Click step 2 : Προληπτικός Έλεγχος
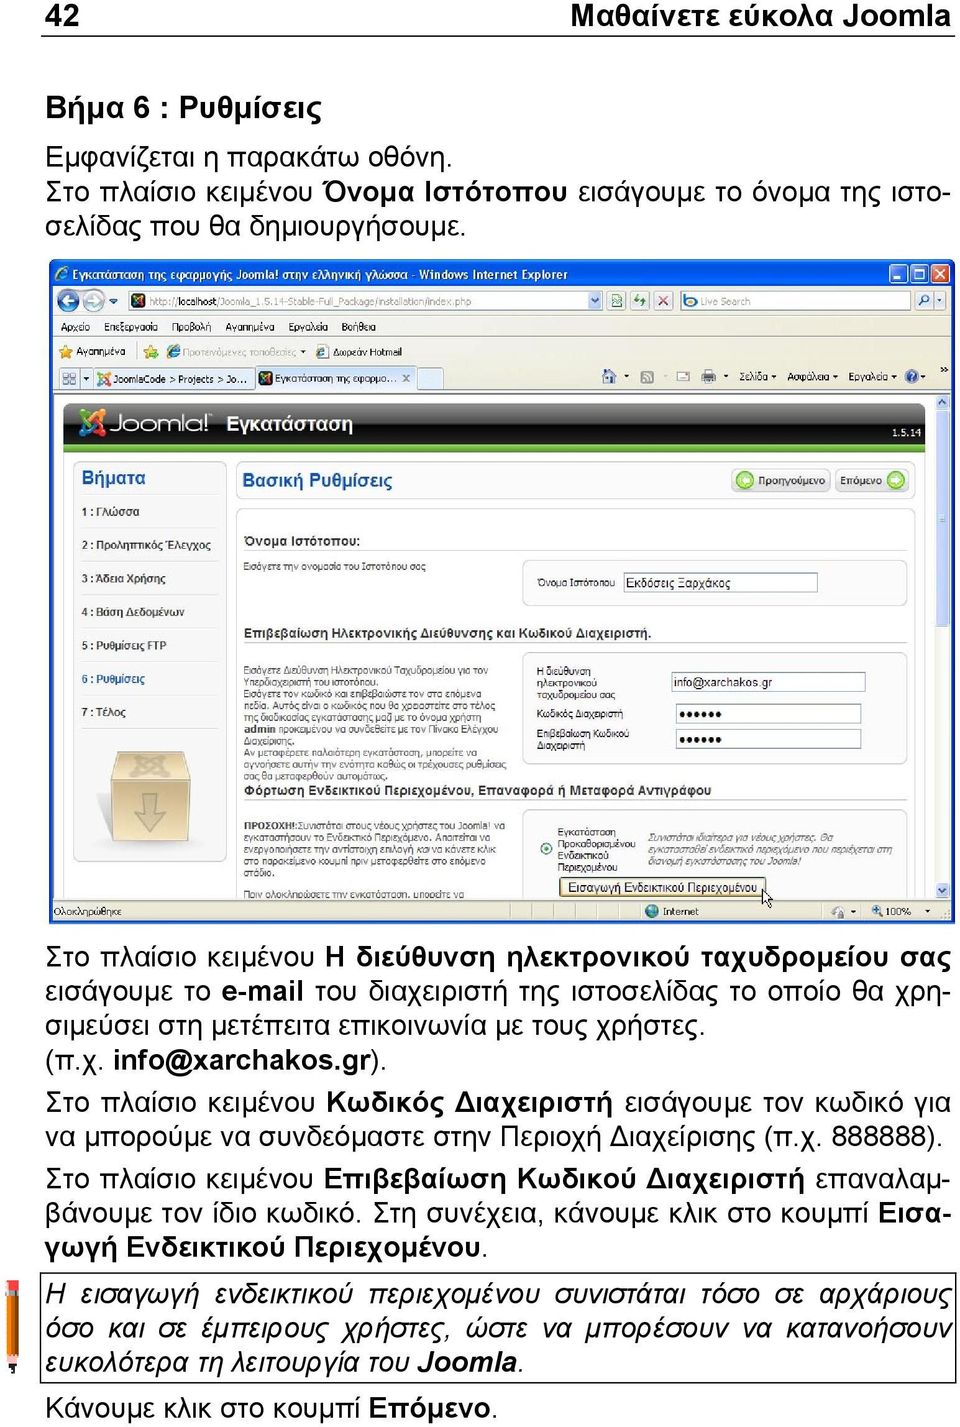The image size is (960, 1427). [146, 545]
